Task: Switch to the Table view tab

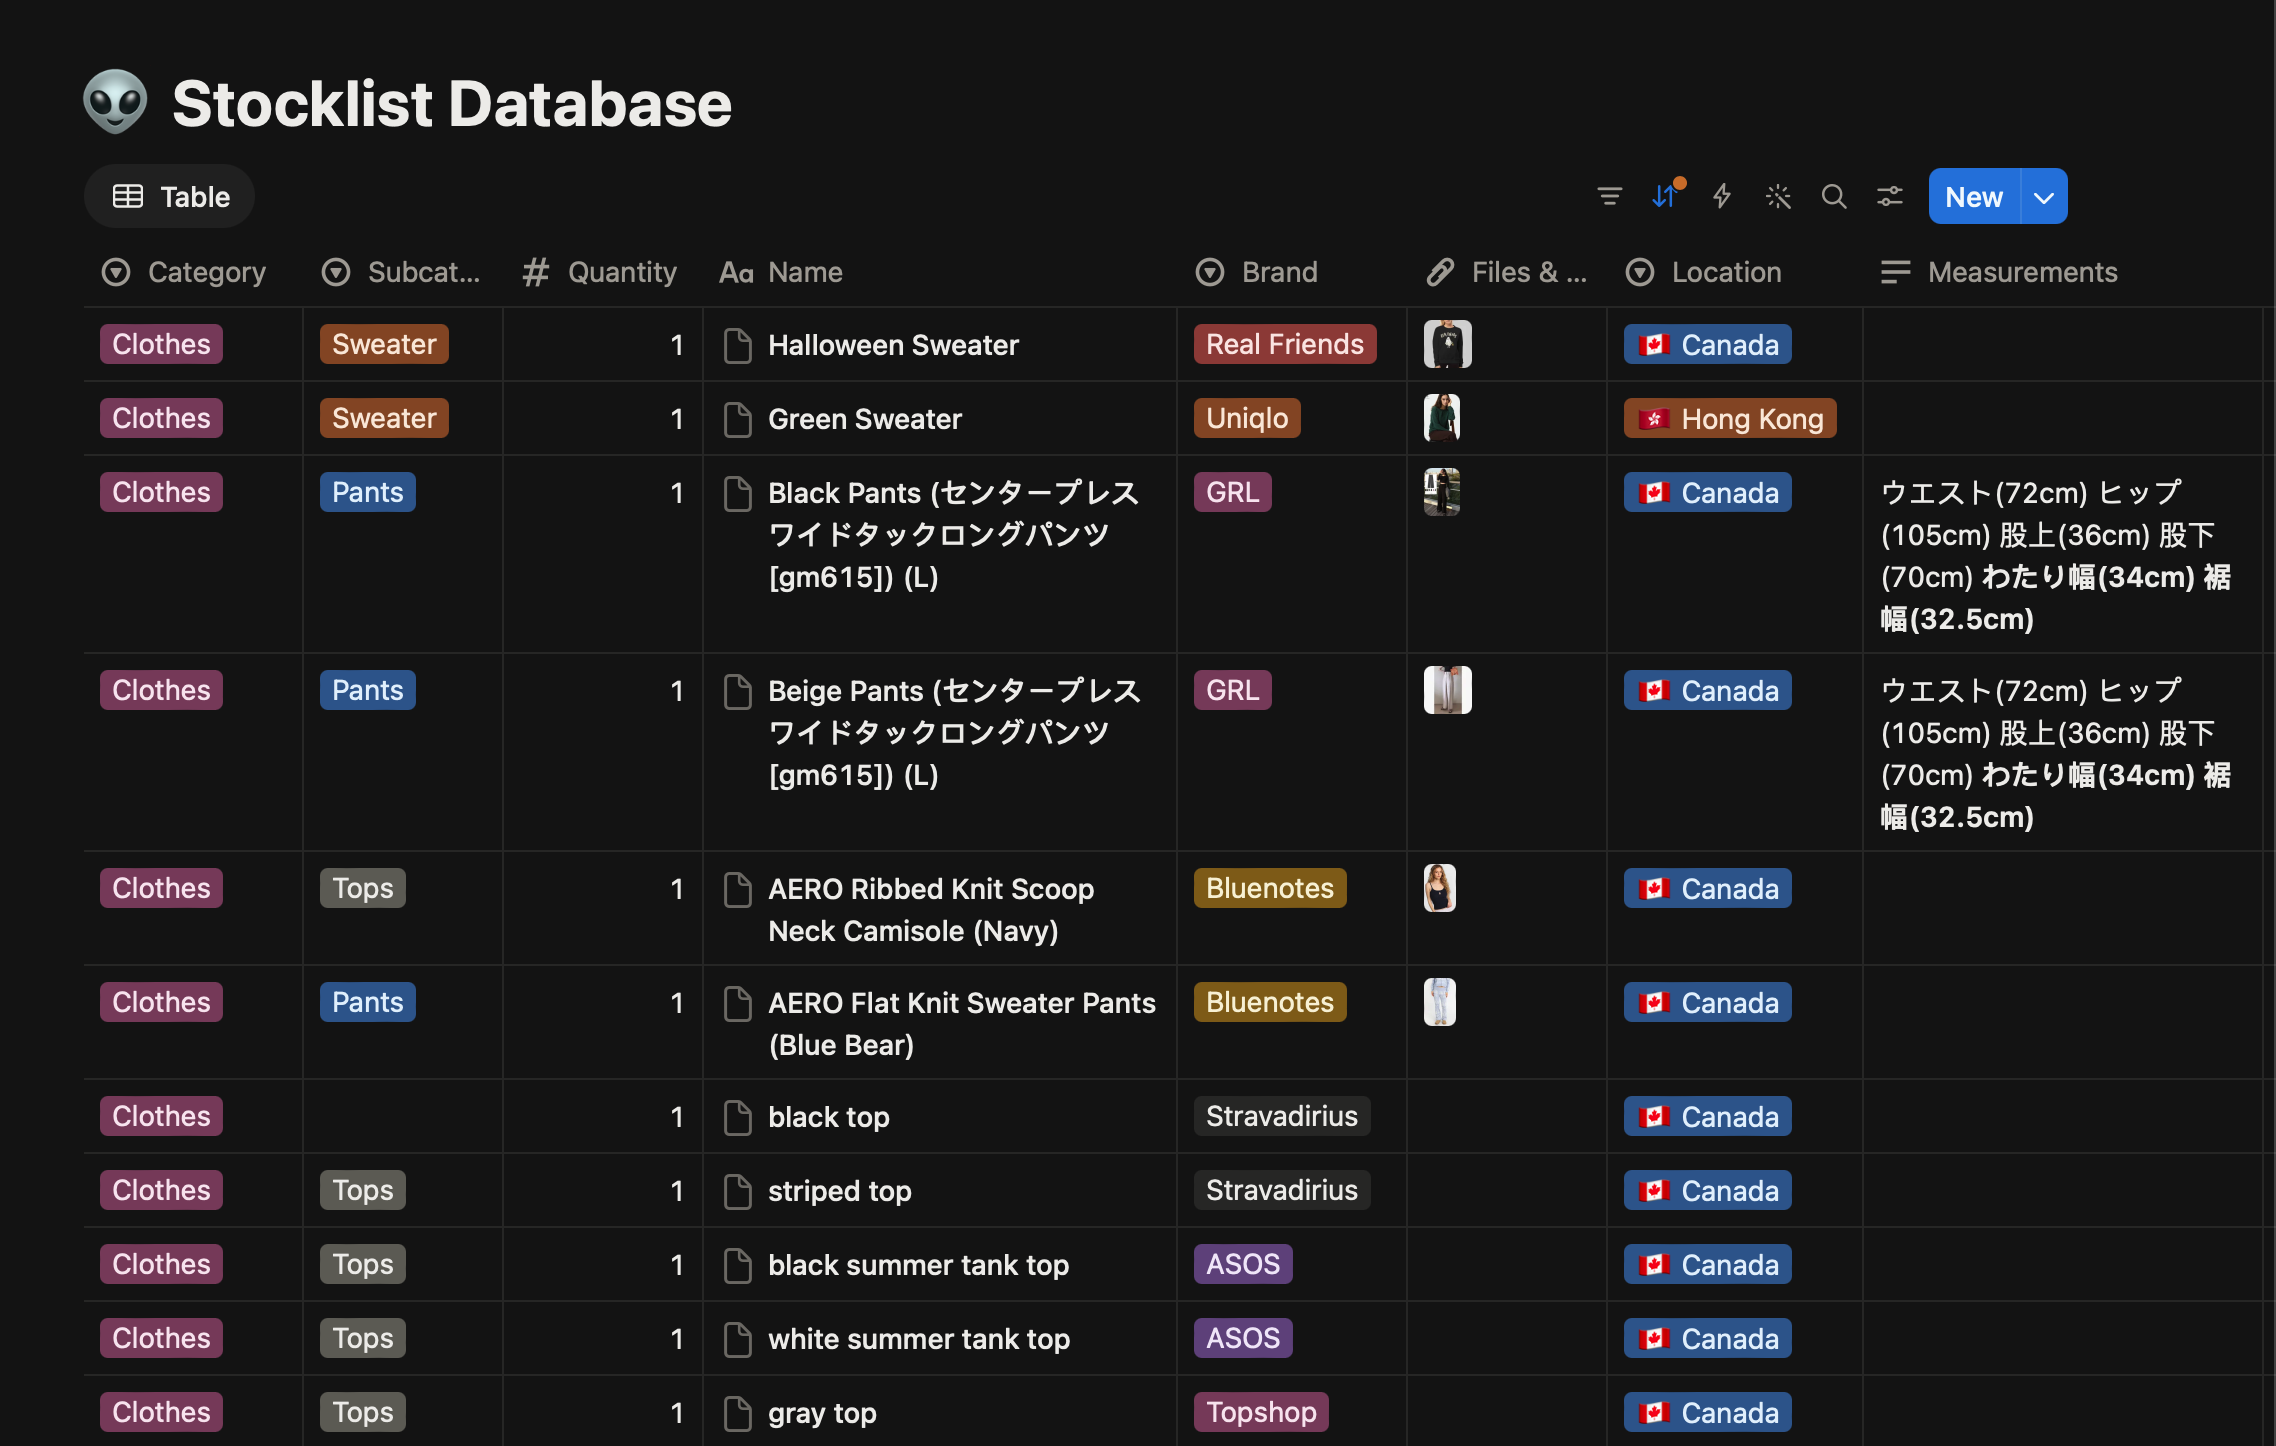Action: pyautogui.click(x=170, y=196)
